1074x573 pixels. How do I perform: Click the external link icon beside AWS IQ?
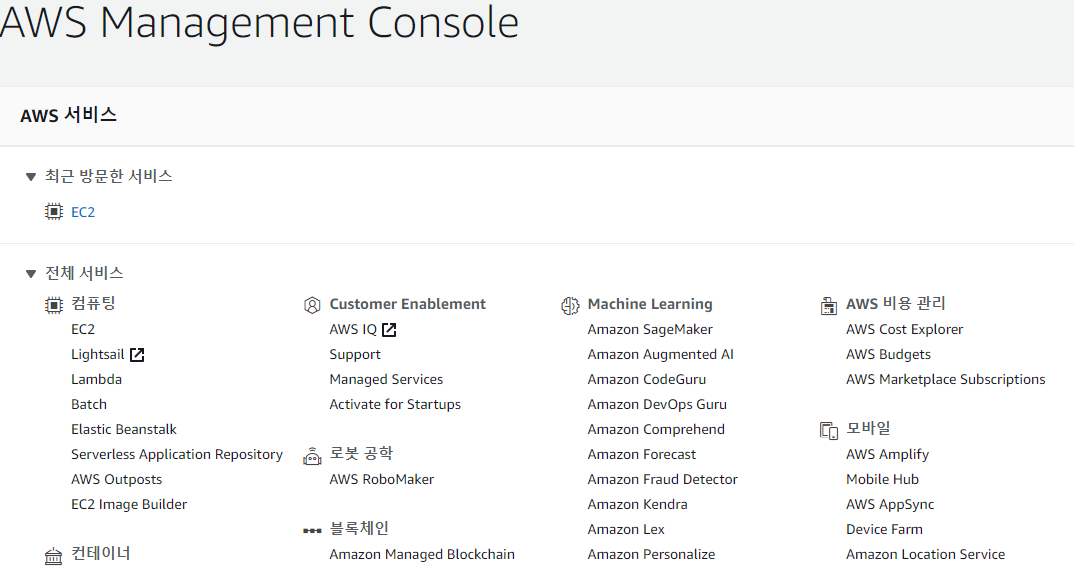click(x=389, y=330)
